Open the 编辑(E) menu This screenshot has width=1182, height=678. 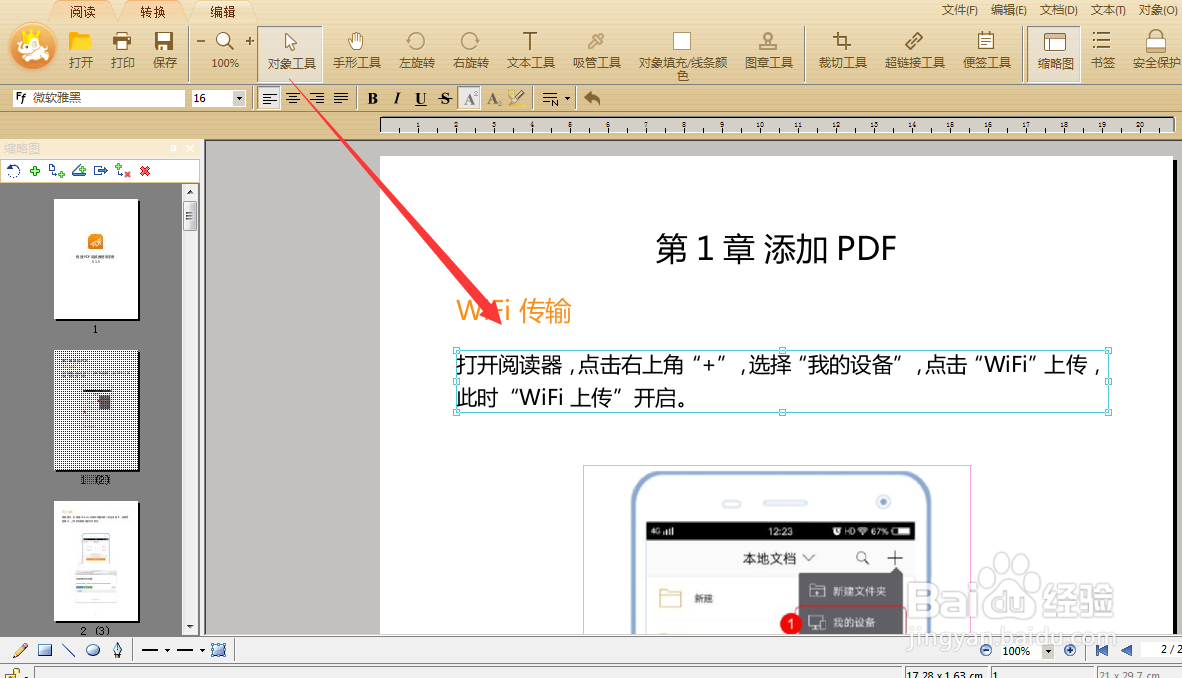pyautogui.click(x=1009, y=10)
